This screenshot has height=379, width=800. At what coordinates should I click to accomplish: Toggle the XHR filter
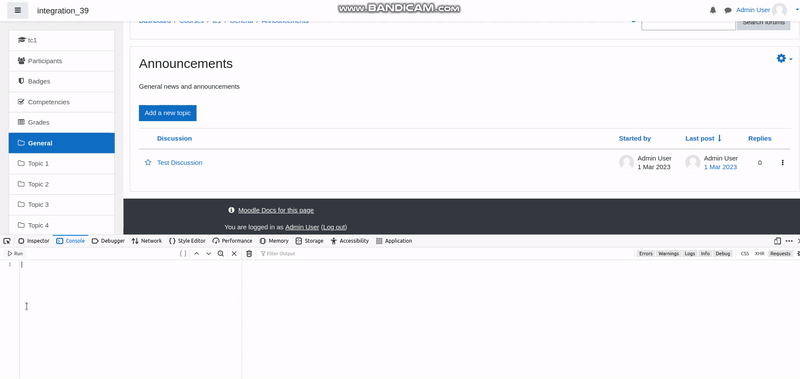[x=760, y=254]
